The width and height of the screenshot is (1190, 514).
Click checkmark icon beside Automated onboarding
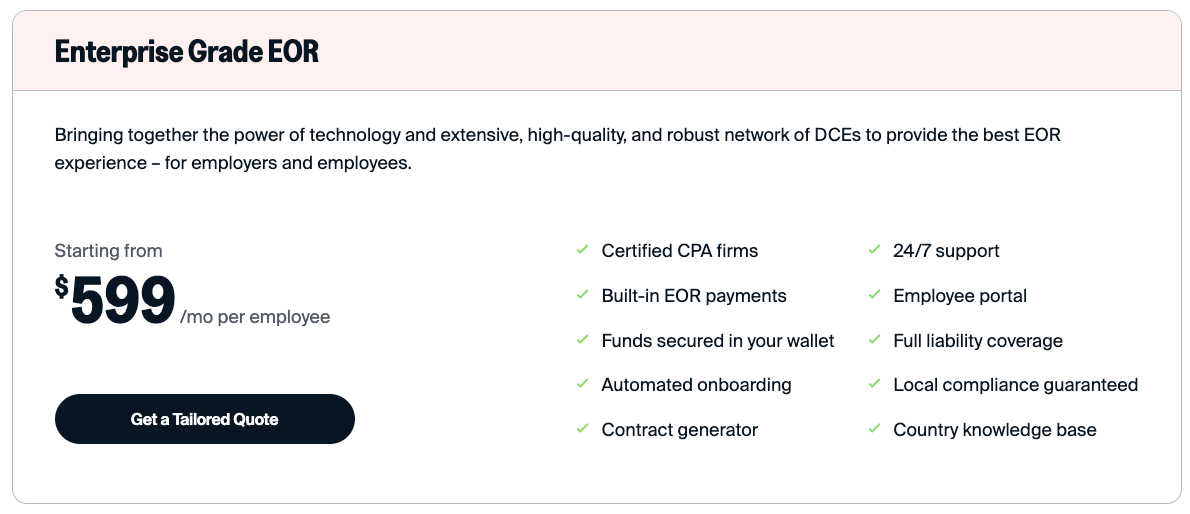[x=582, y=384]
